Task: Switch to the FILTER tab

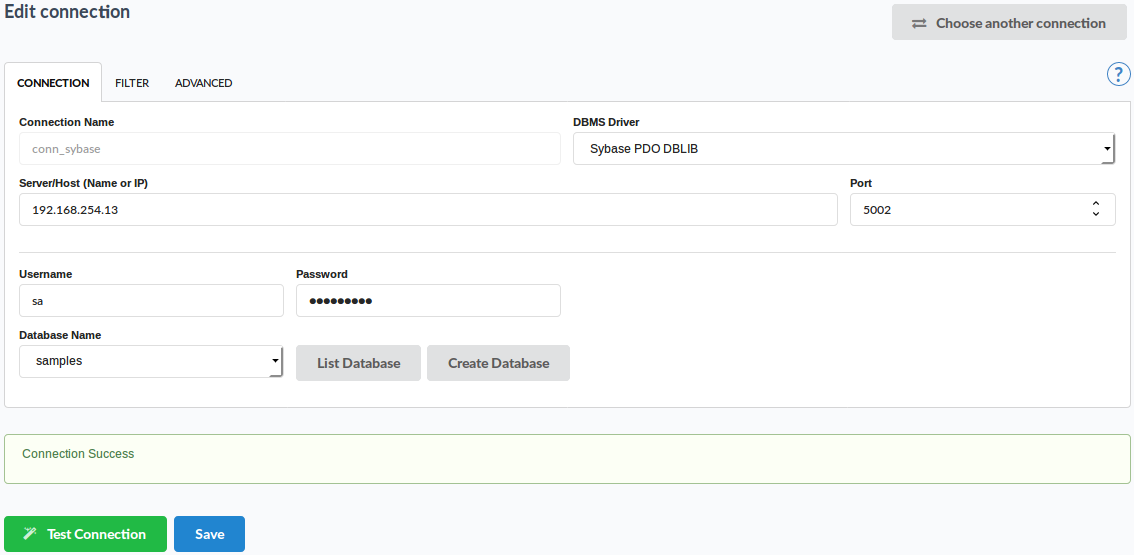Action: click(132, 83)
